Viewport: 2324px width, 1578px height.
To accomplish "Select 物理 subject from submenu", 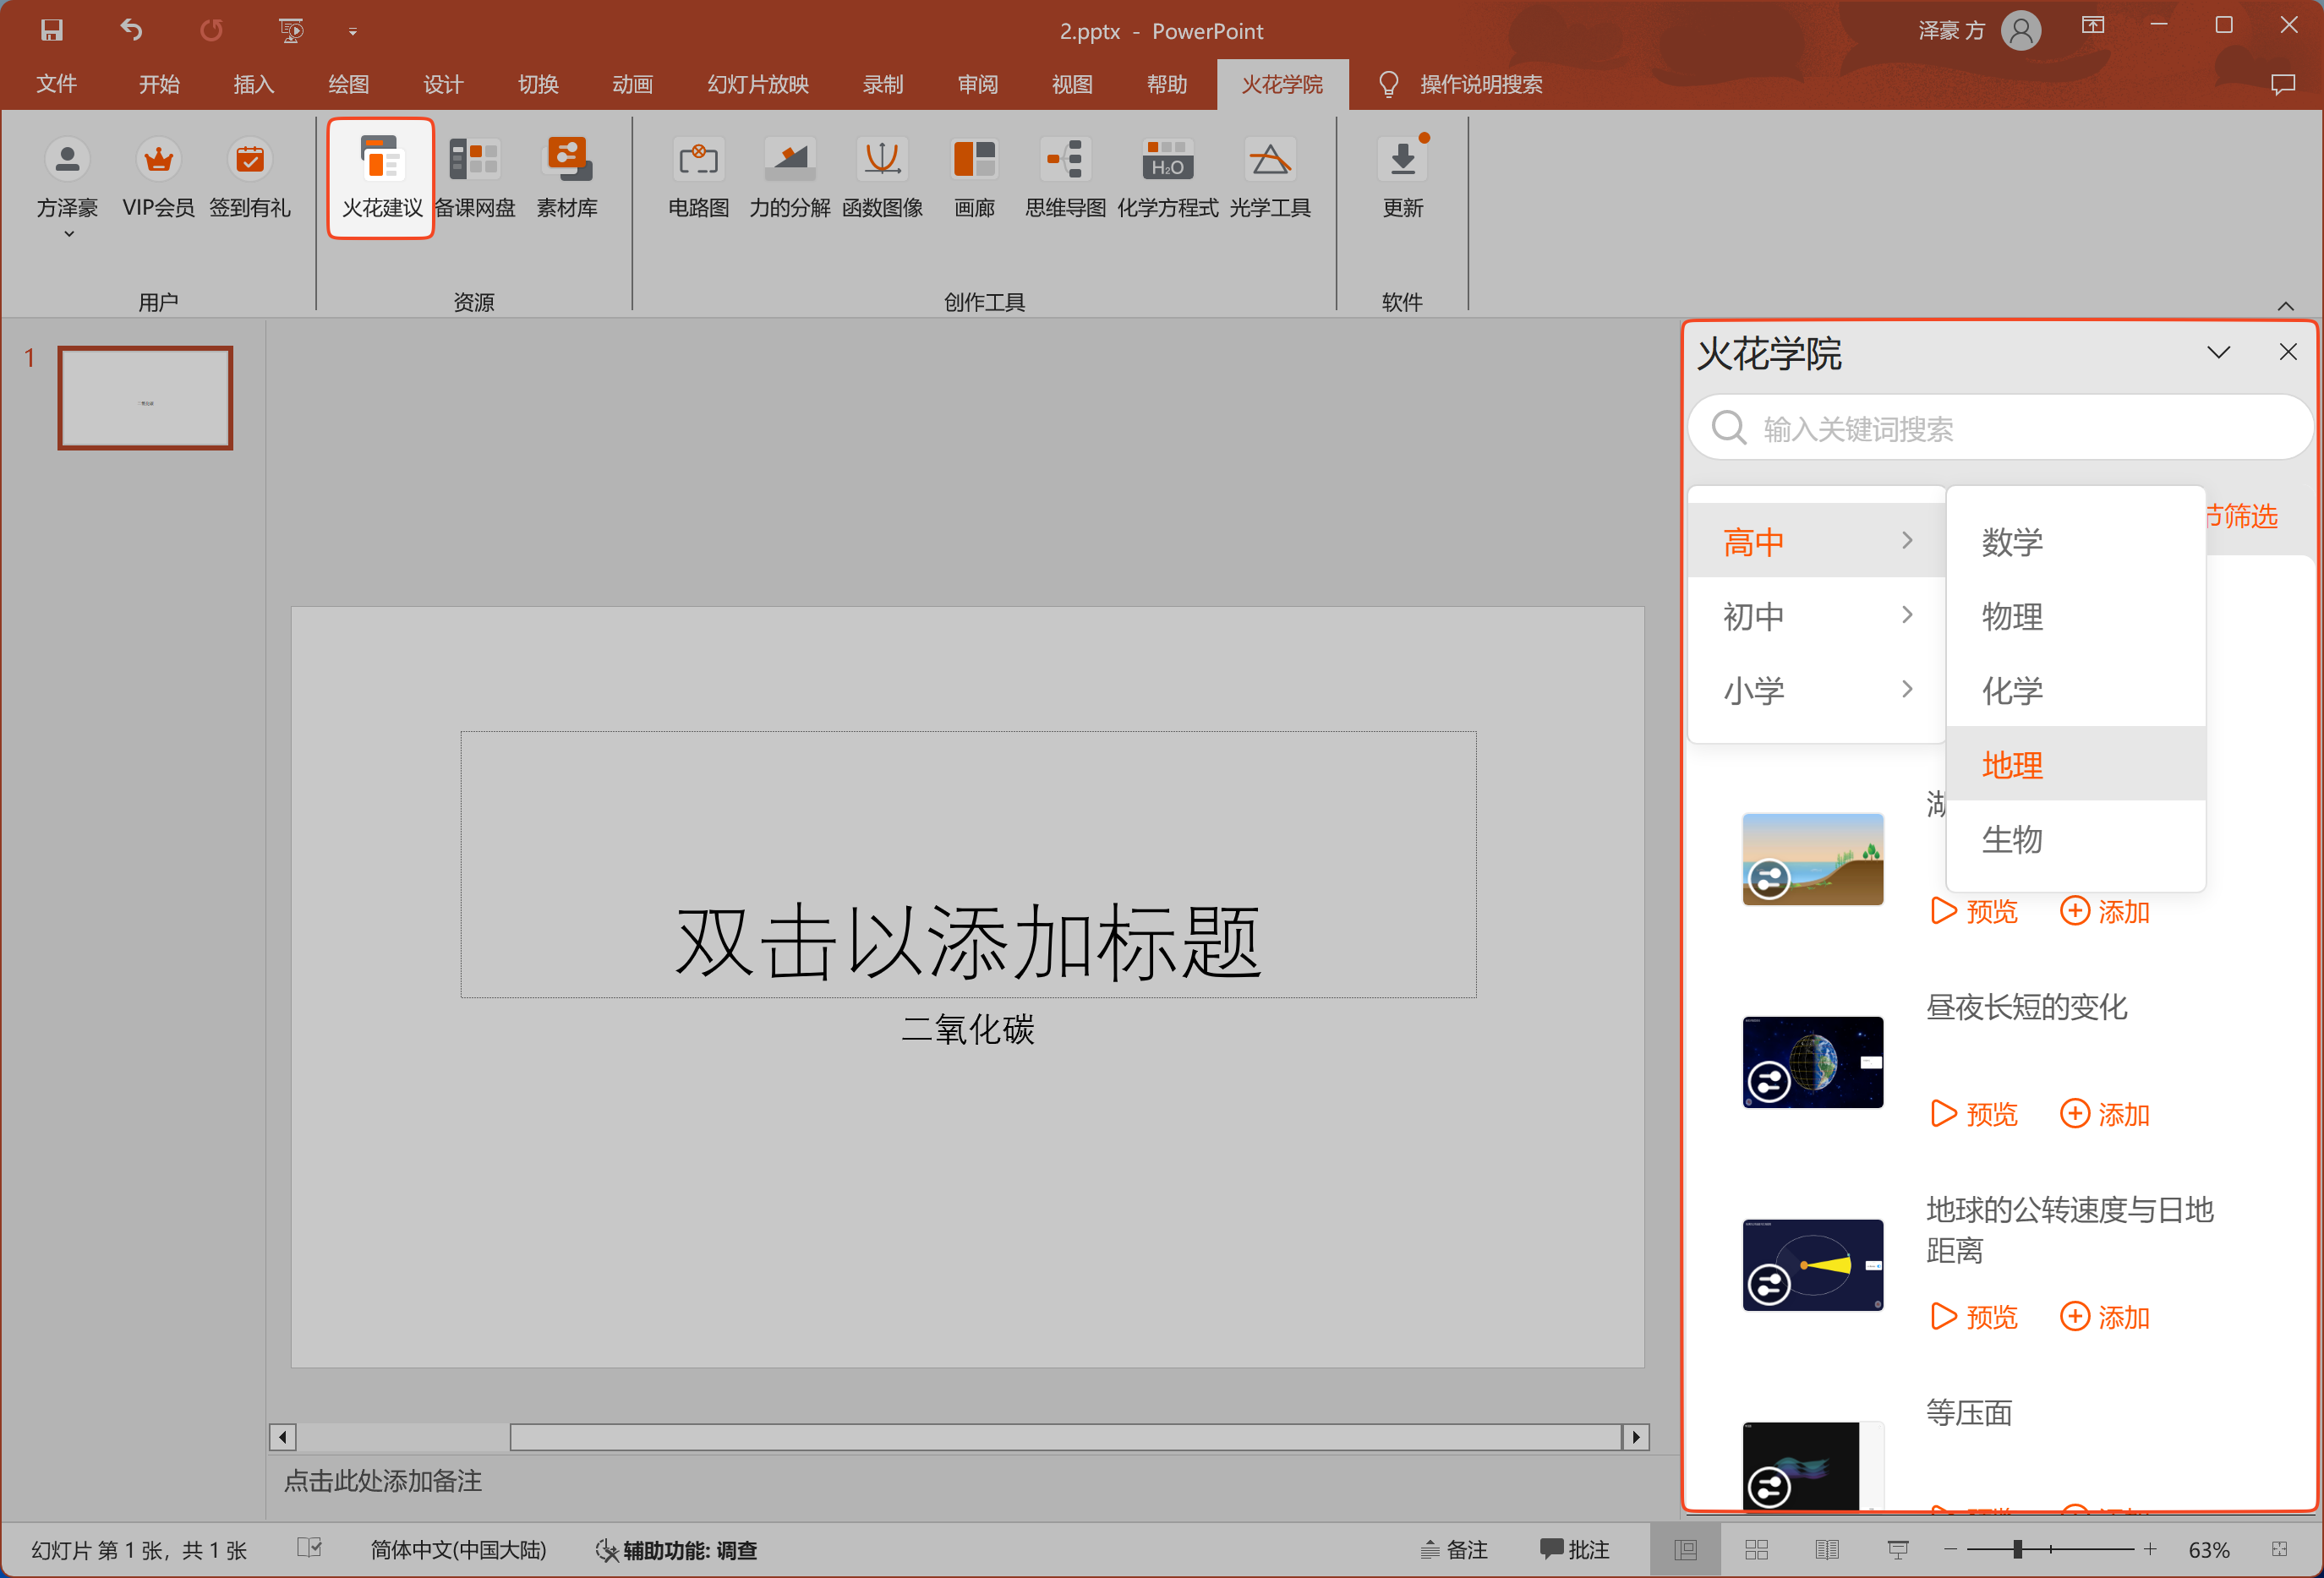I will click(2075, 615).
